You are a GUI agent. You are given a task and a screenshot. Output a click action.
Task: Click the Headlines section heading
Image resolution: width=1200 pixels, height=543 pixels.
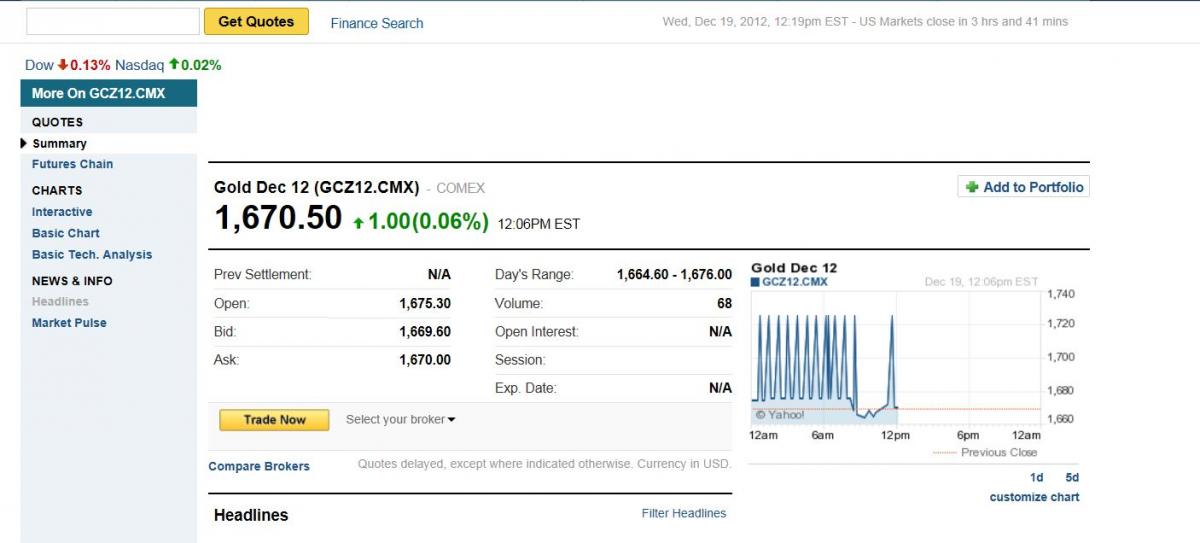(x=251, y=515)
